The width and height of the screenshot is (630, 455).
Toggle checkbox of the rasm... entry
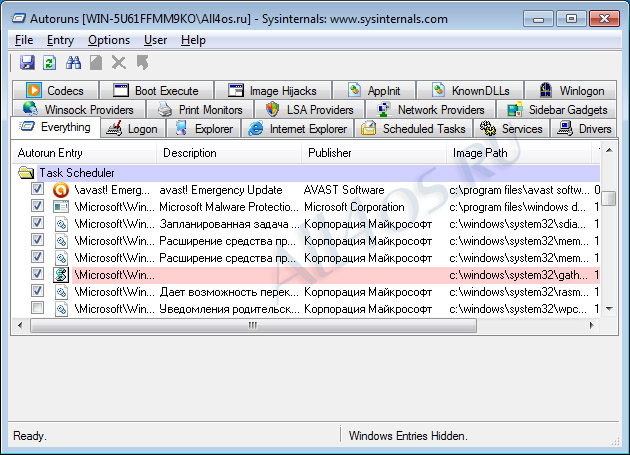coord(37,291)
